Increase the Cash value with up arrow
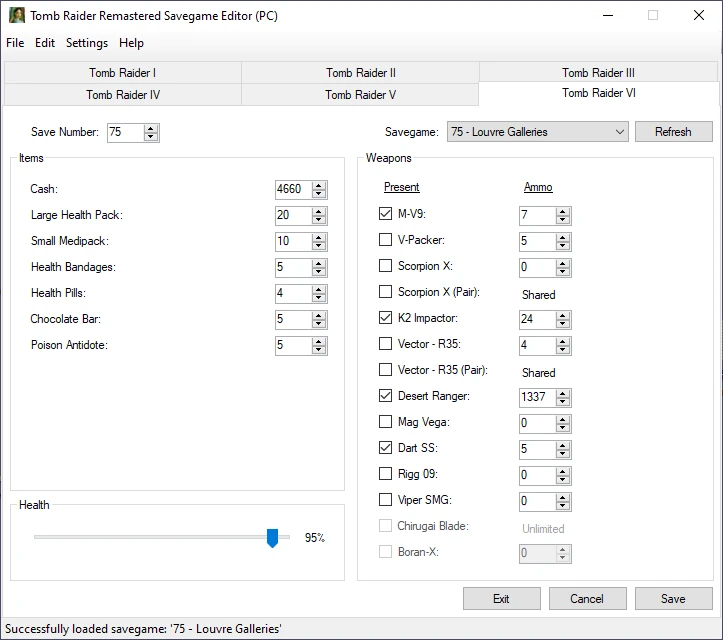The image size is (723, 640). click(x=319, y=185)
